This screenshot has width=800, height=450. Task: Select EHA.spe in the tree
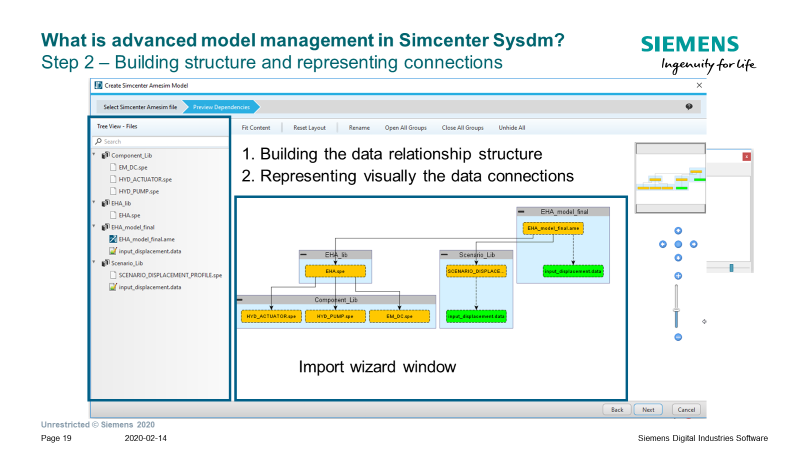[129, 215]
